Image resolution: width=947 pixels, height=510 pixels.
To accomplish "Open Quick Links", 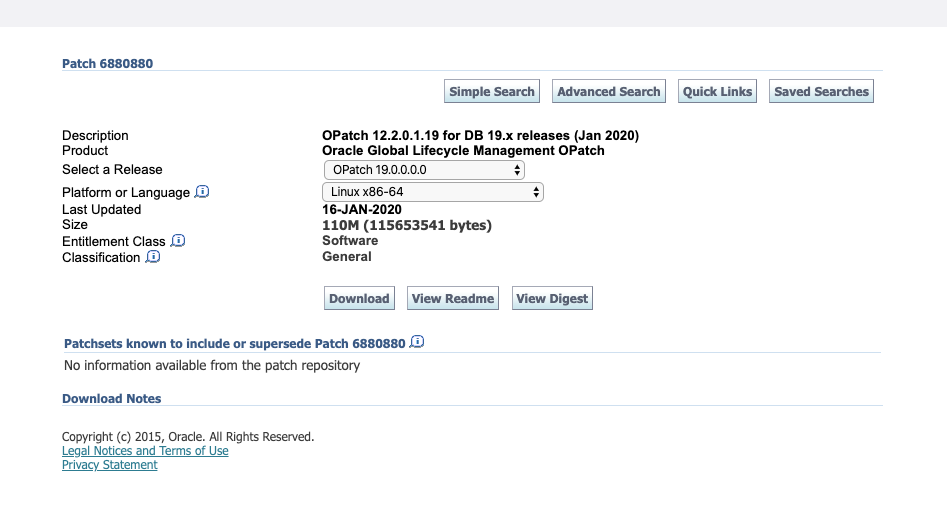I will point(717,91).
